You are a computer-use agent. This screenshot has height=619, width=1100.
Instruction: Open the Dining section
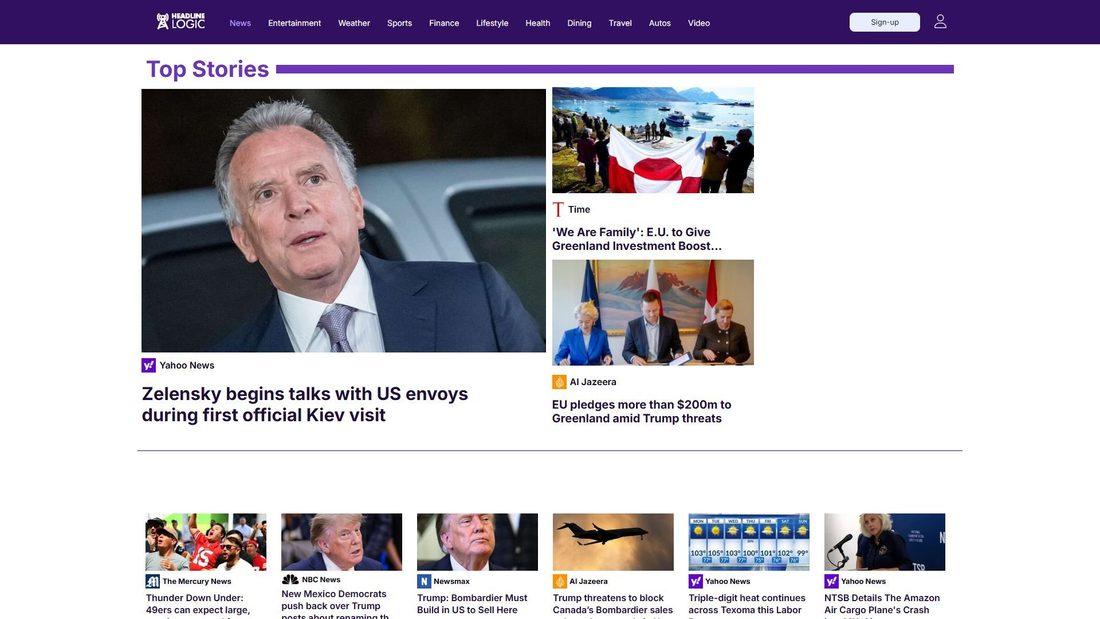coord(579,23)
